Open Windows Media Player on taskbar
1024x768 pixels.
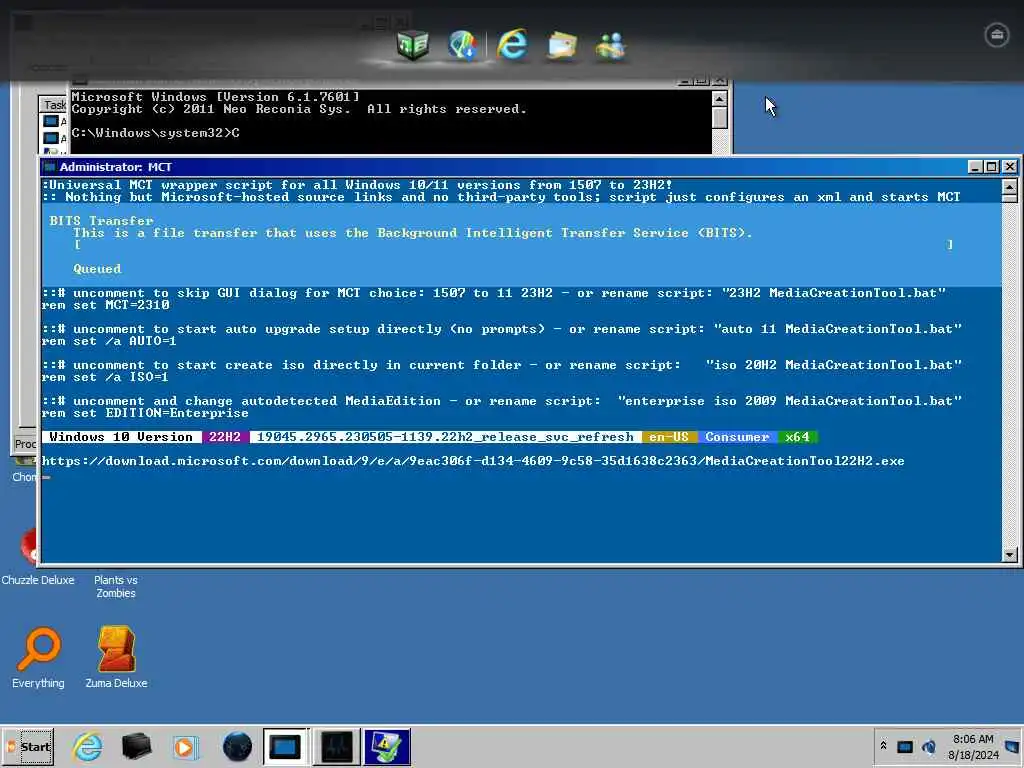[x=185, y=747]
